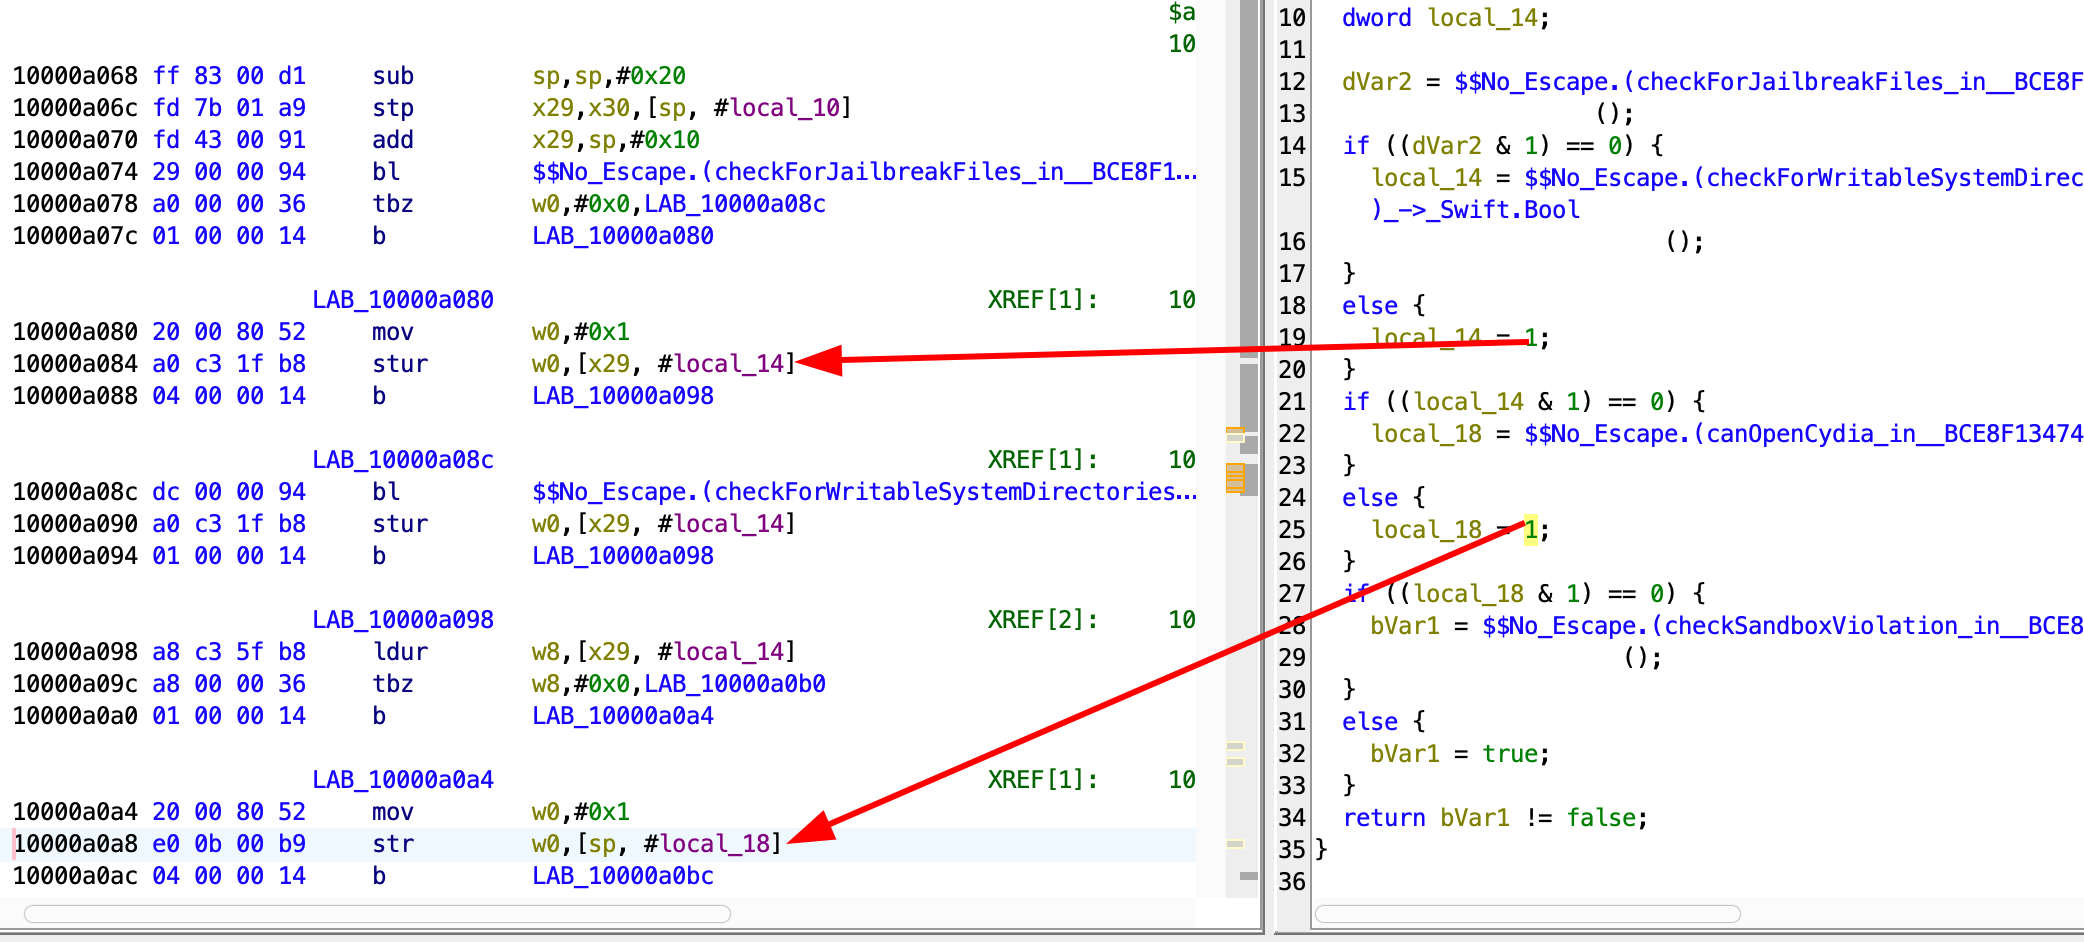2084x942 pixels.
Task: Click the highlighted 1 on decompiler line 25
Action: pos(1530,530)
